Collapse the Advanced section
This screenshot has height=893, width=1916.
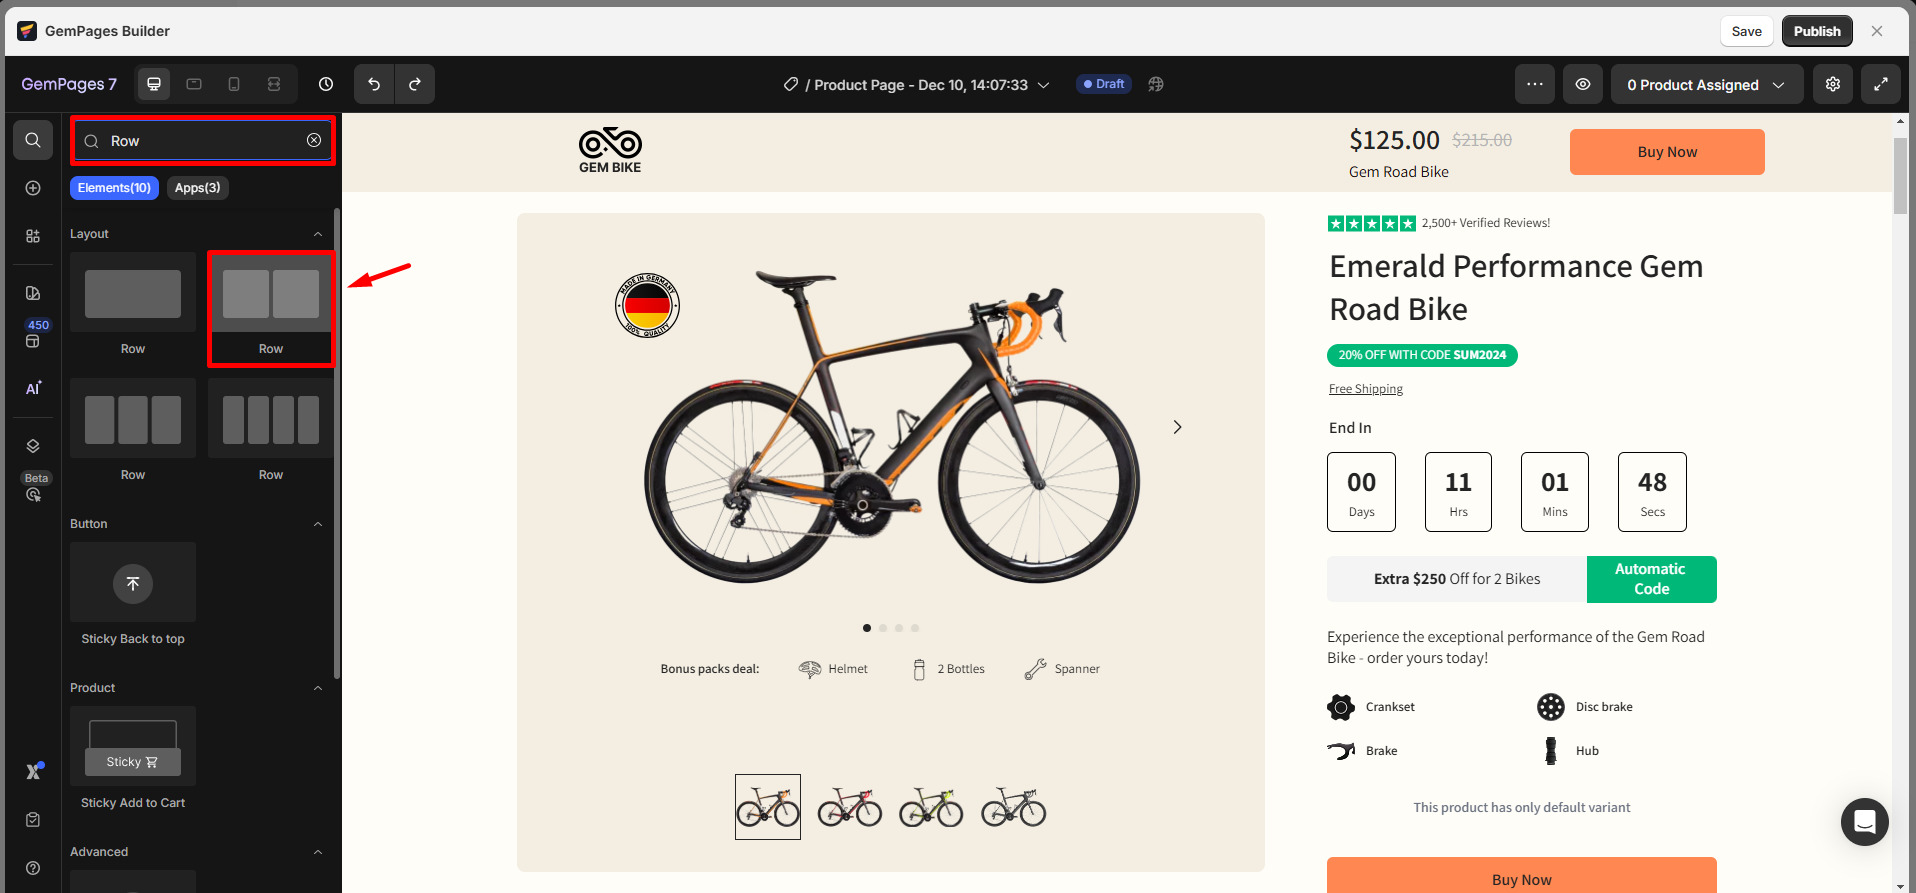click(x=318, y=851)
